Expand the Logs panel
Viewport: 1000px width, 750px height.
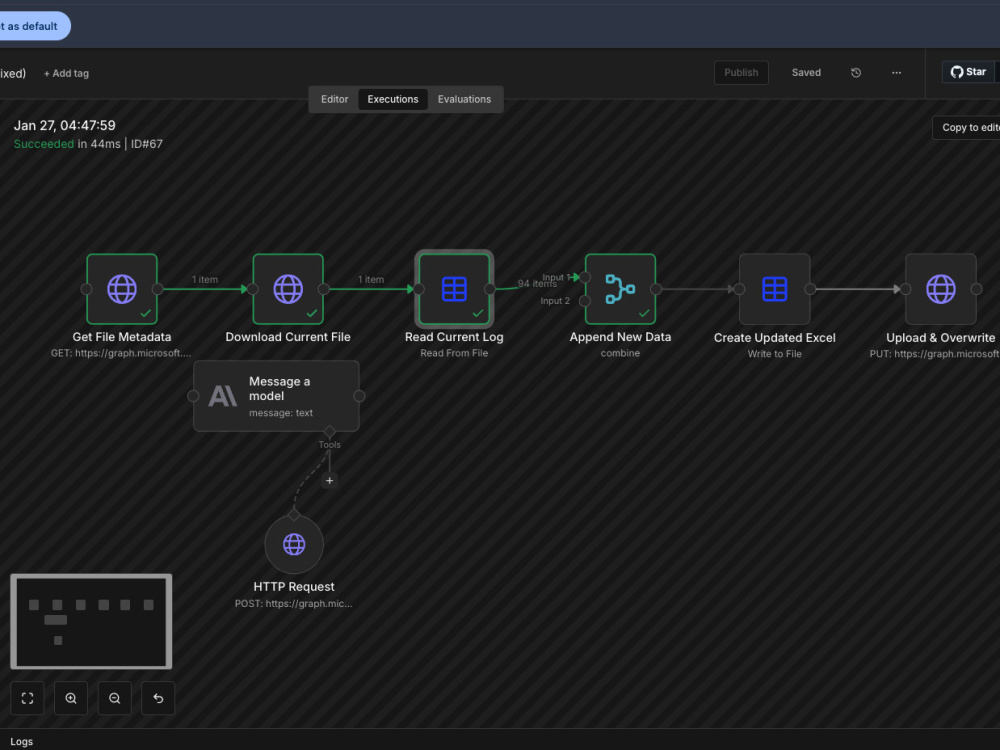coord(22,742)
